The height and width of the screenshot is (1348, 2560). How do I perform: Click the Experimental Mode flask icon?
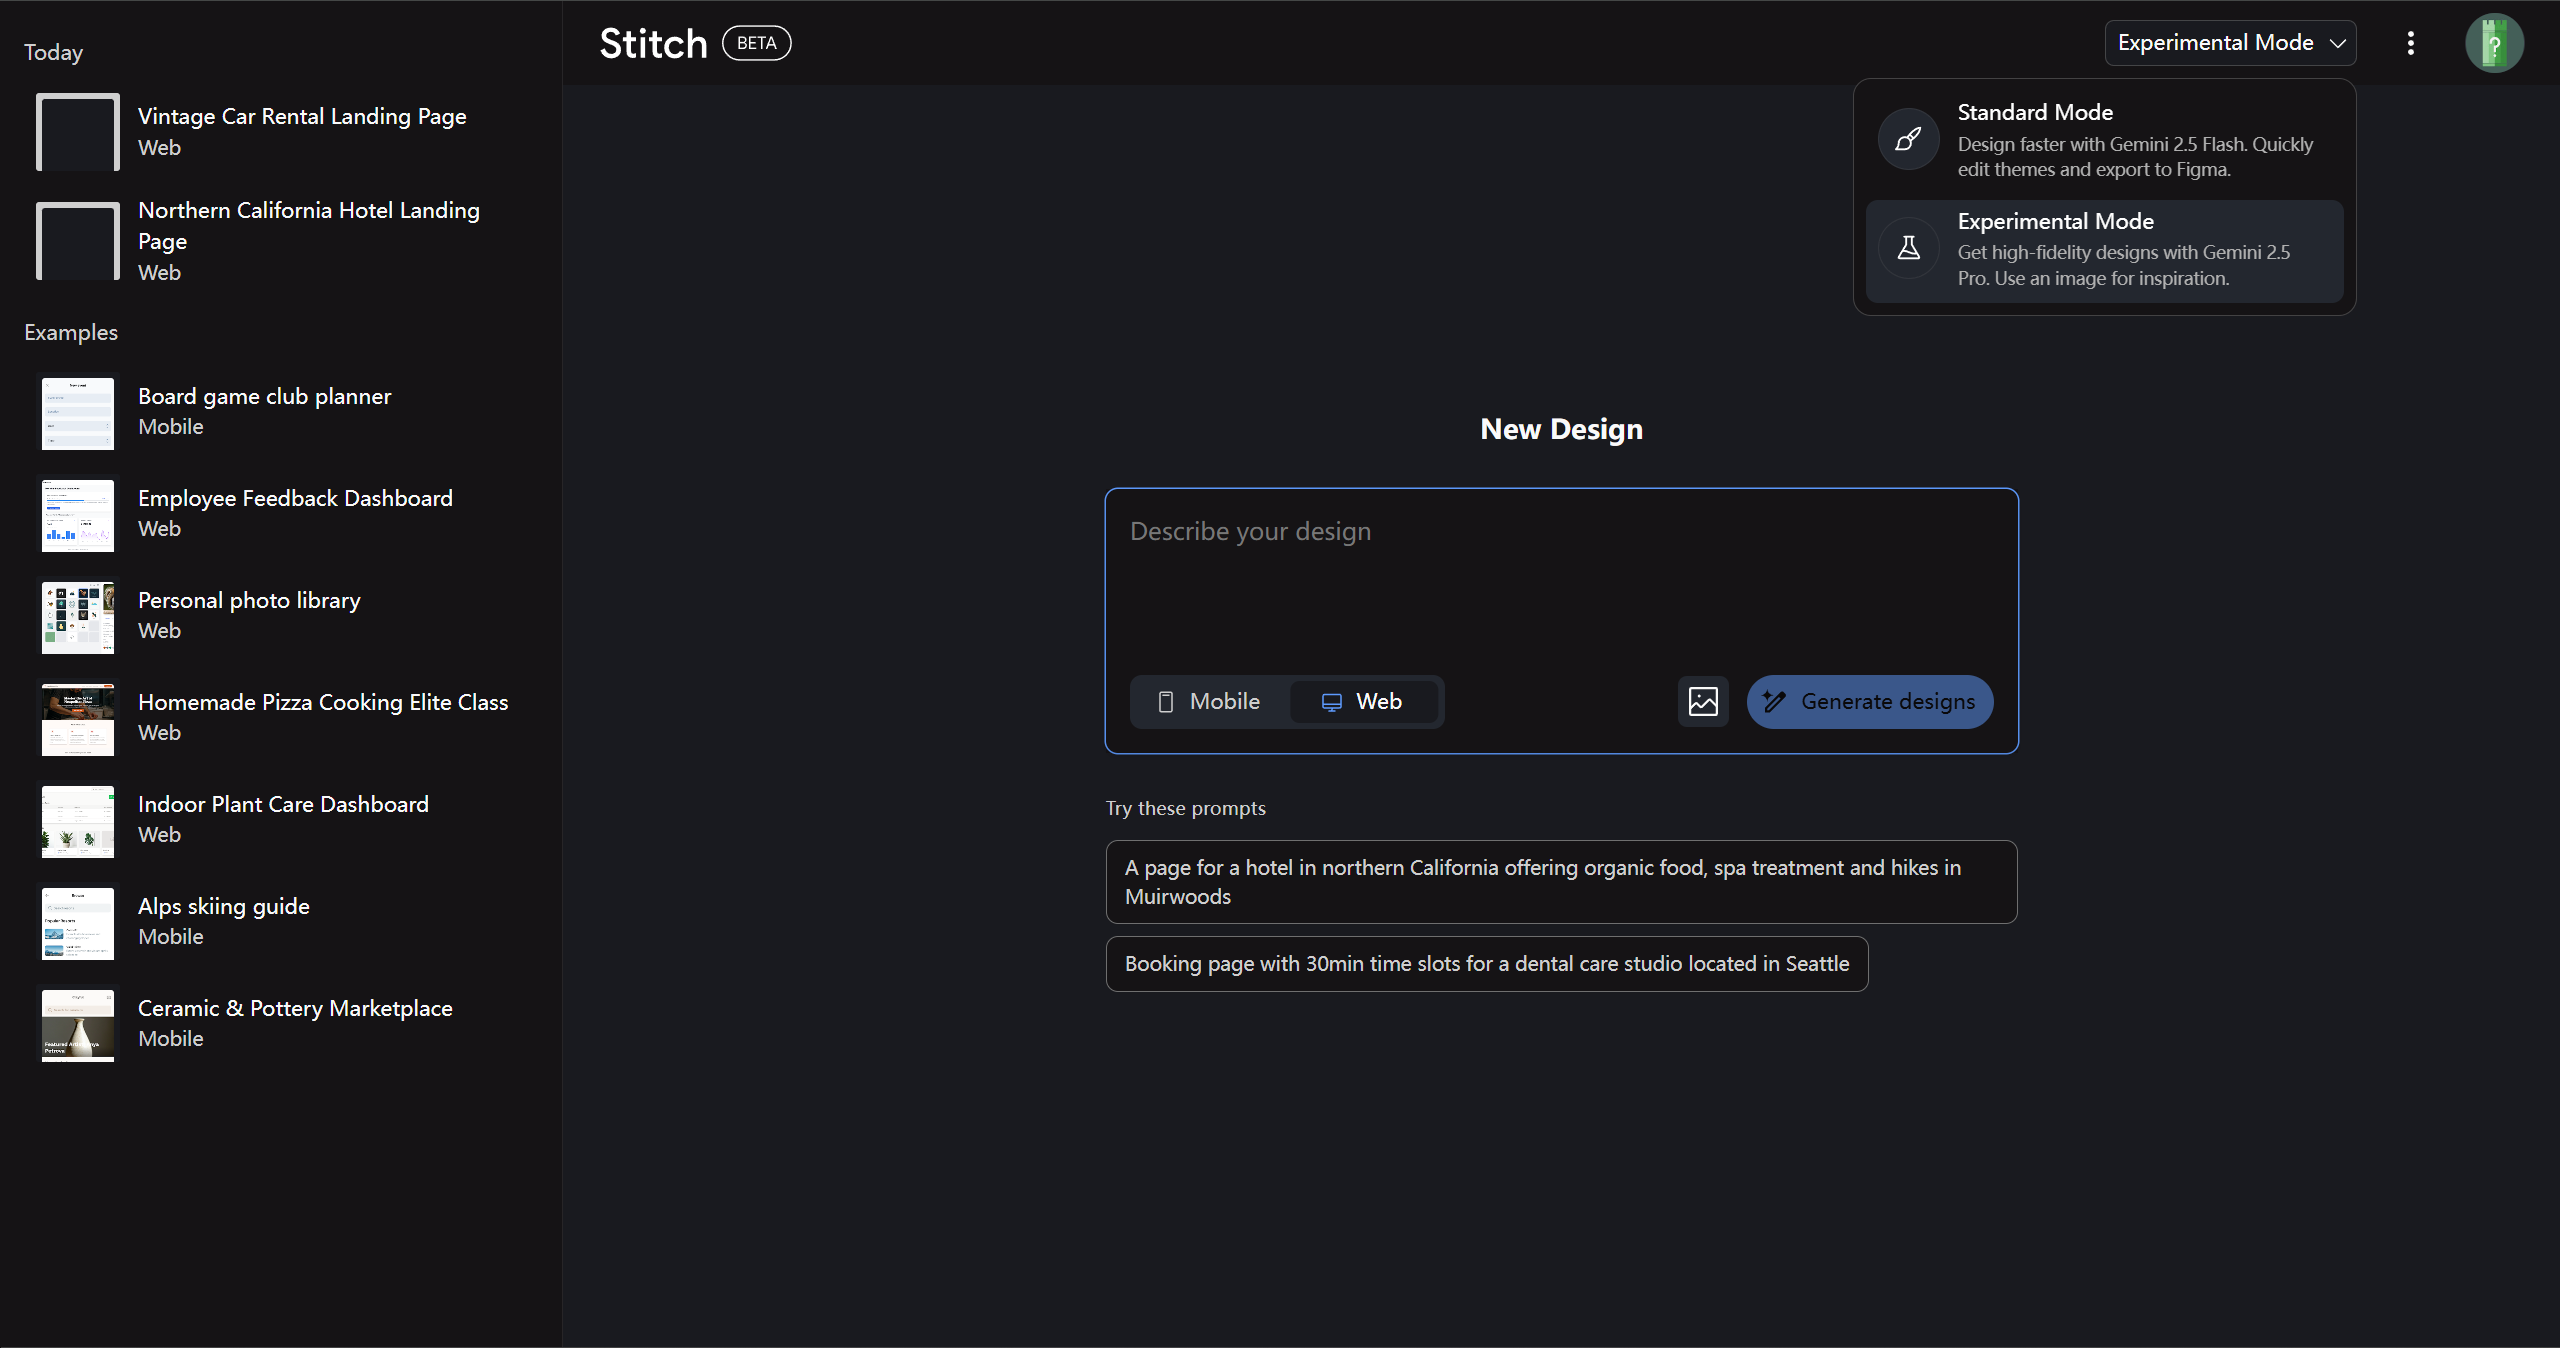tap(1908, 248)
